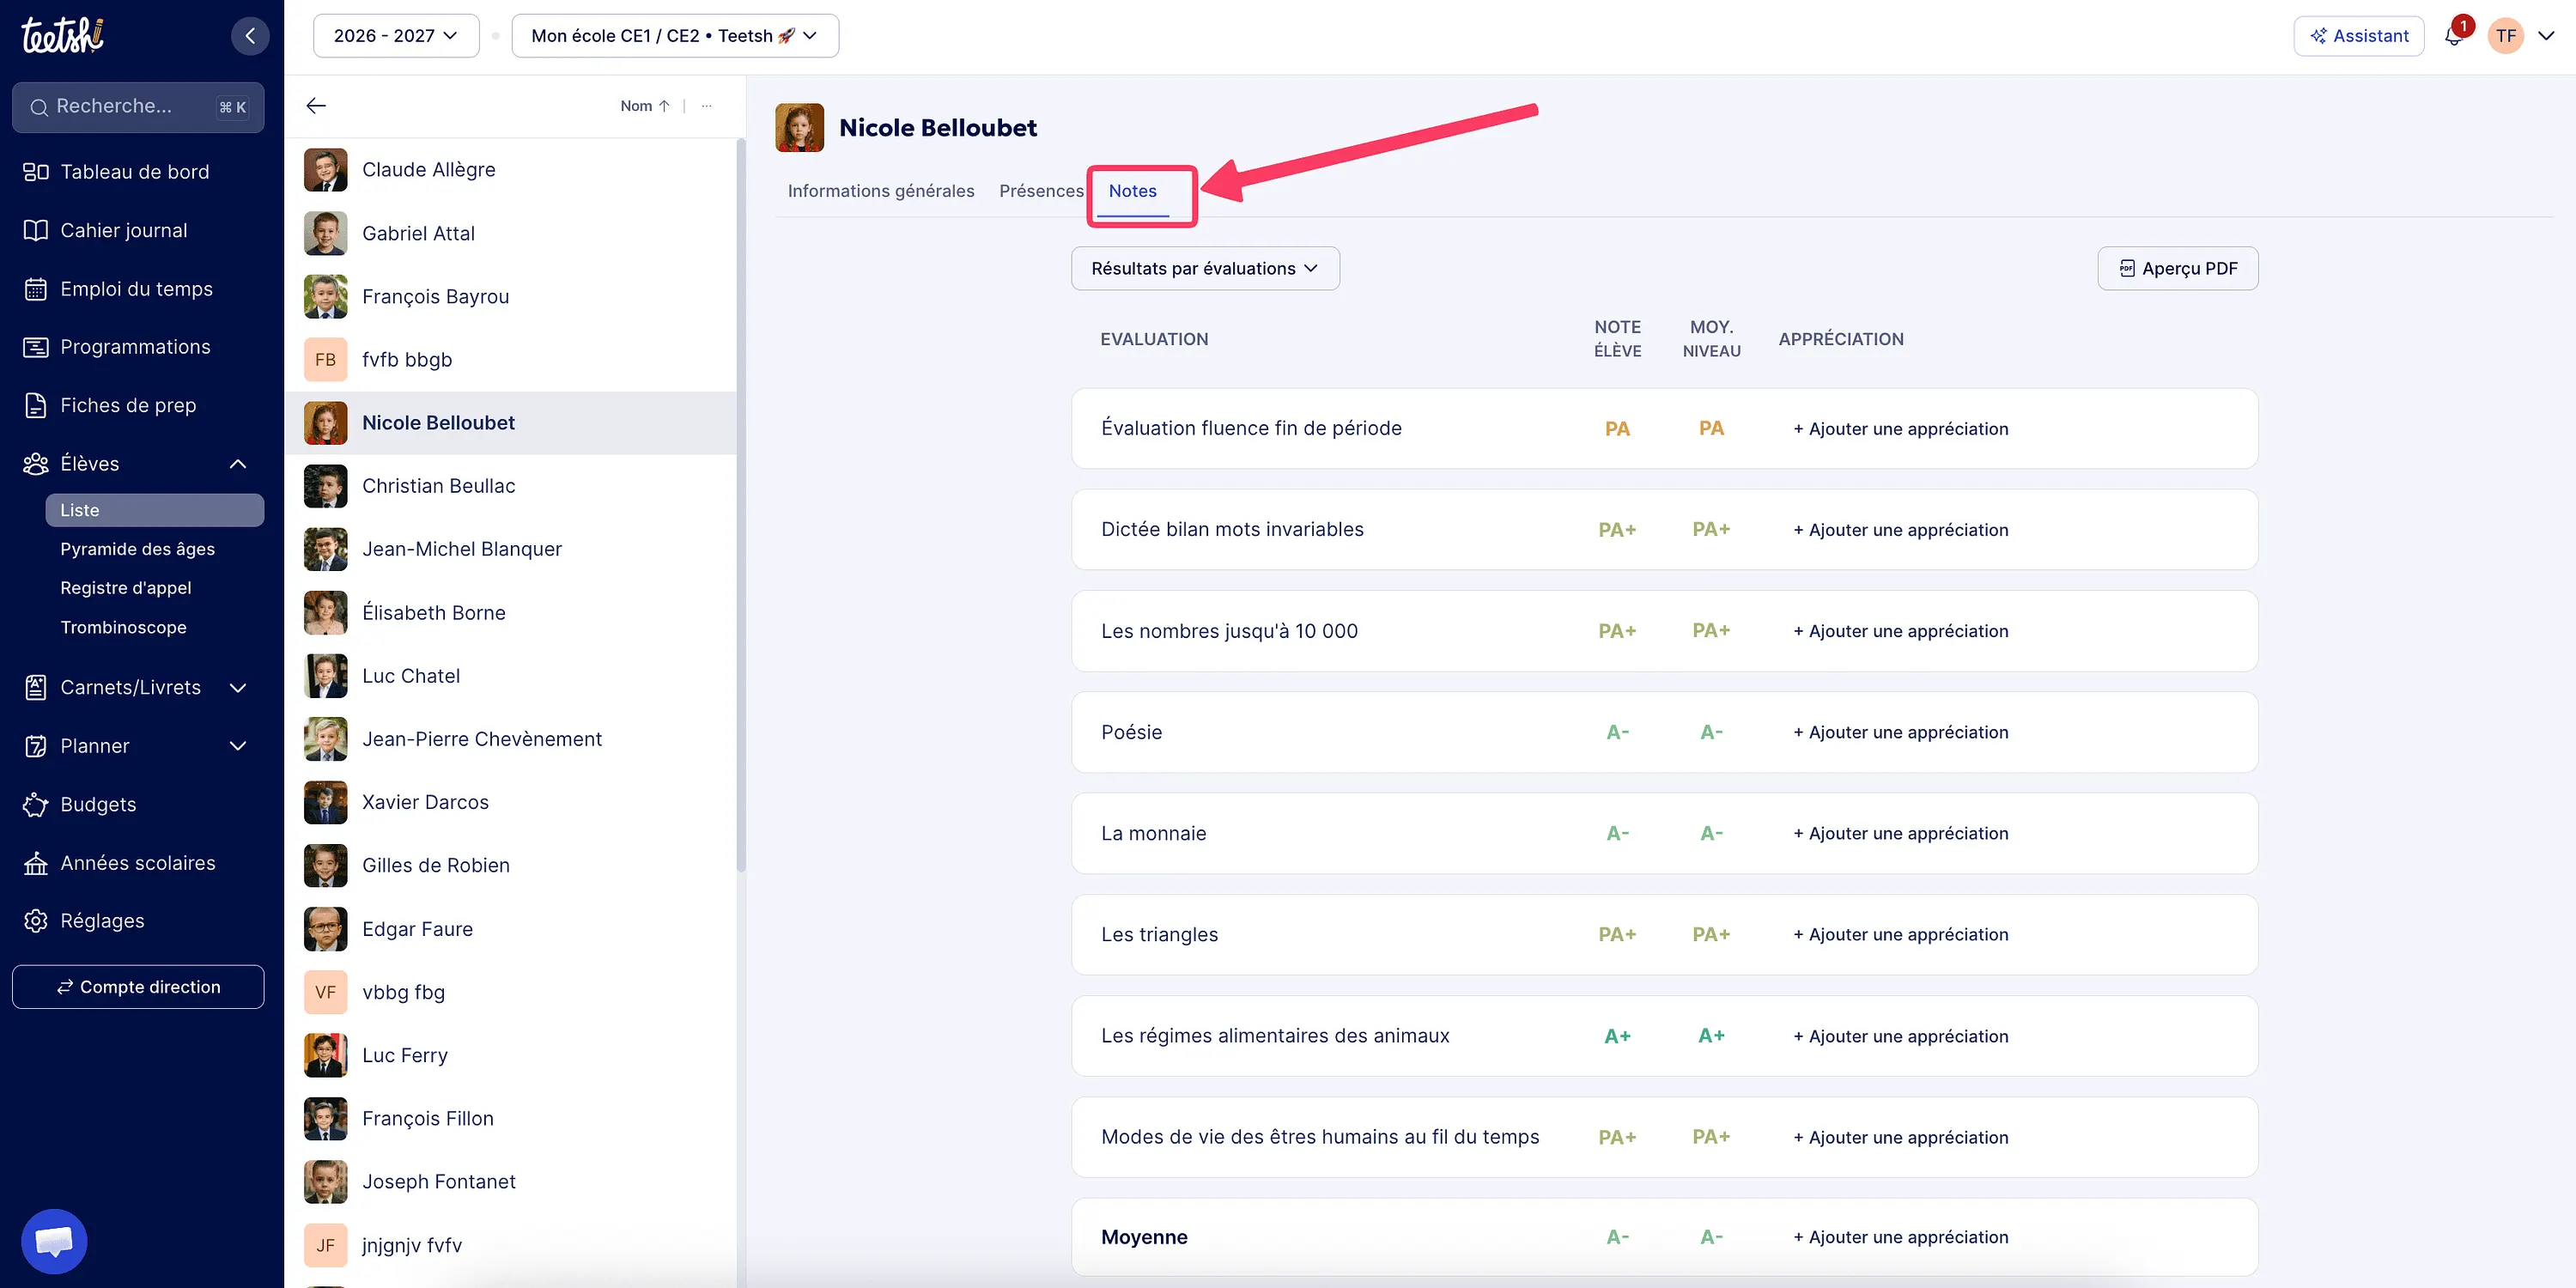The width and height of the screenshot is (2576, 1288).
Task: Open the Assistant button
Action: (2358, 36)
